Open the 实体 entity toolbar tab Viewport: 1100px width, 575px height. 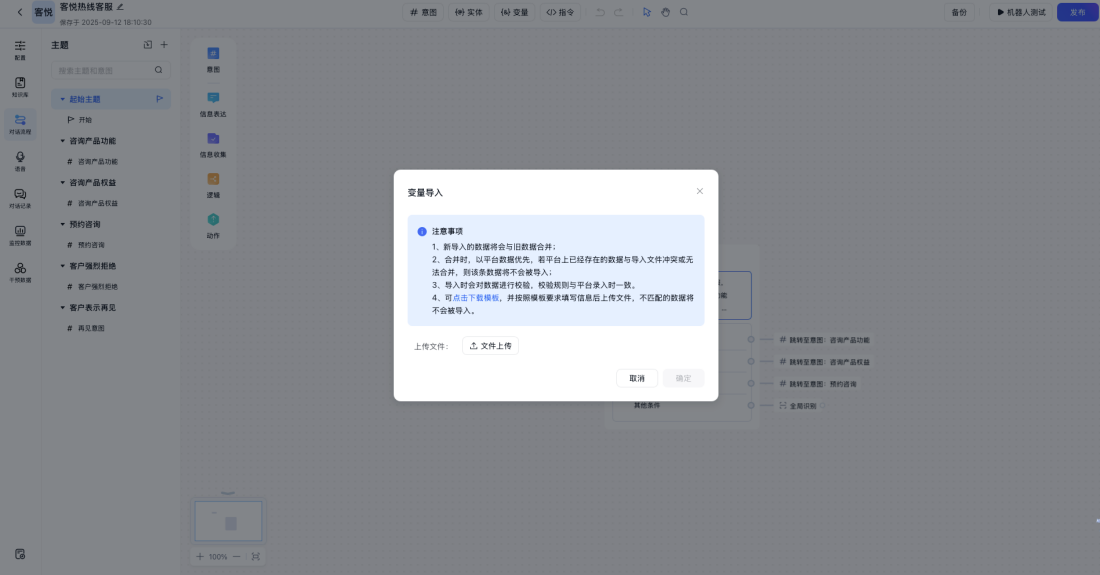(x=469, y=12)
